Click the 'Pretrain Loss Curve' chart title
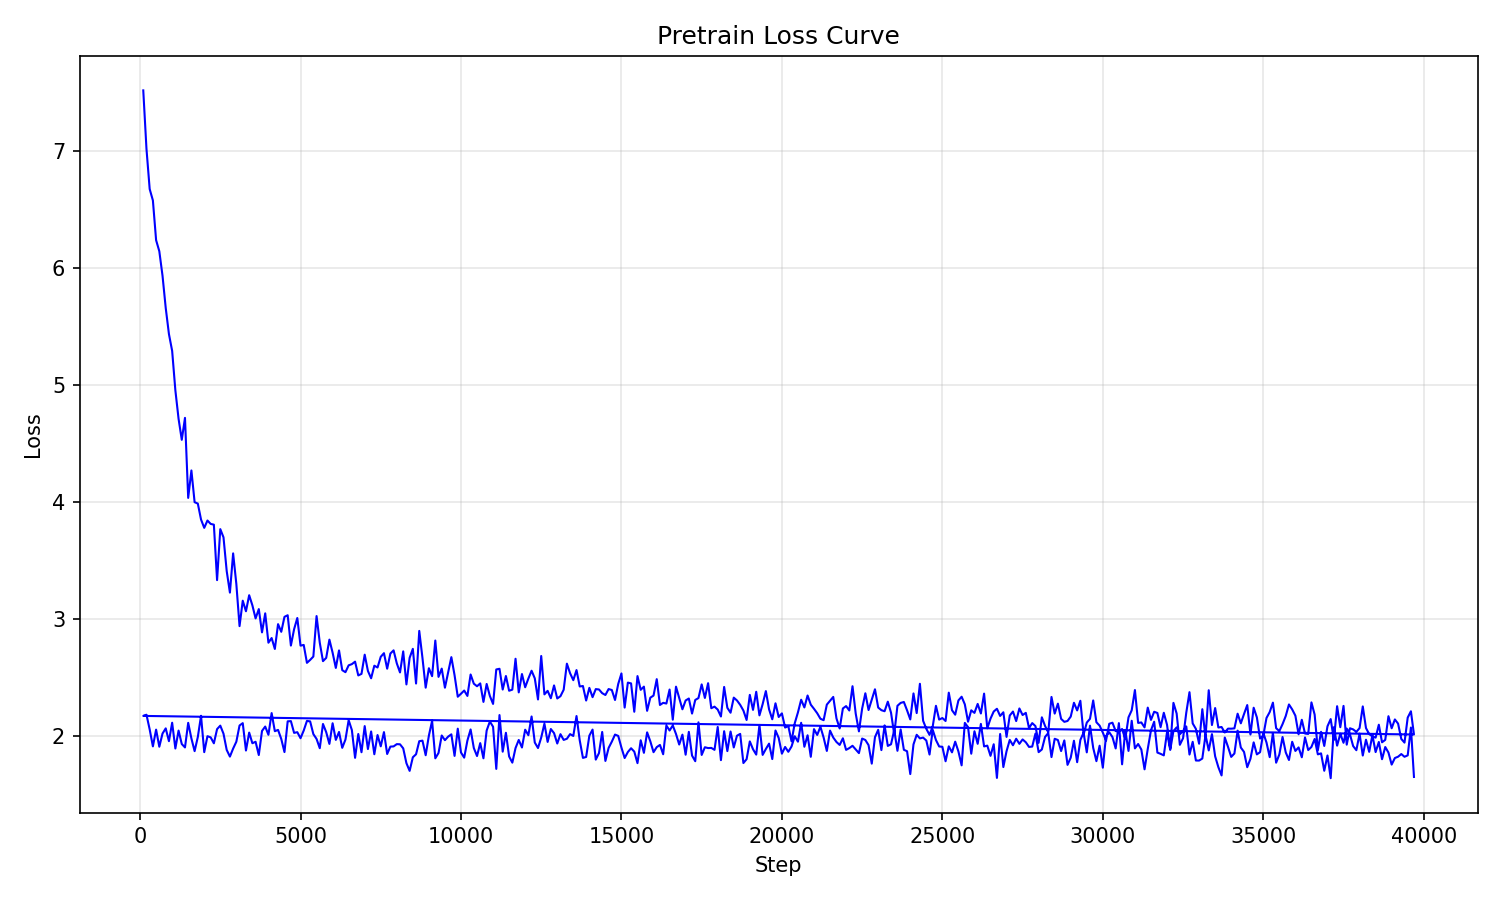This screenshot has height=900, width=1500. pos(778,36)
